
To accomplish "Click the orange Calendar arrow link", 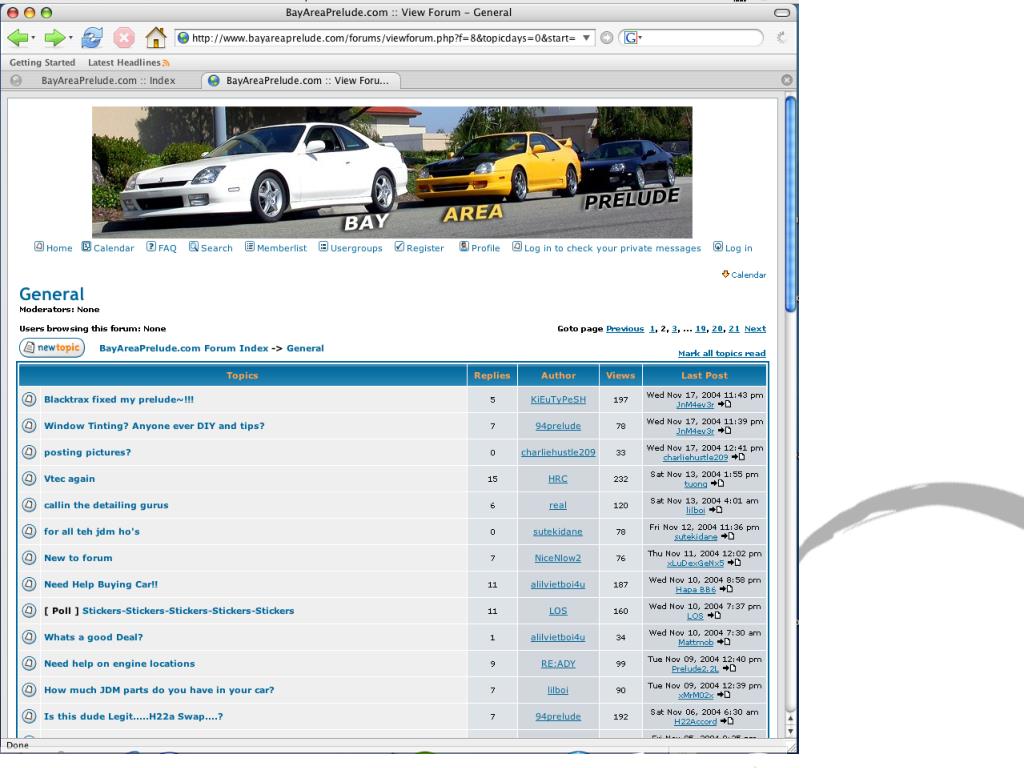I will pos(744,274).
